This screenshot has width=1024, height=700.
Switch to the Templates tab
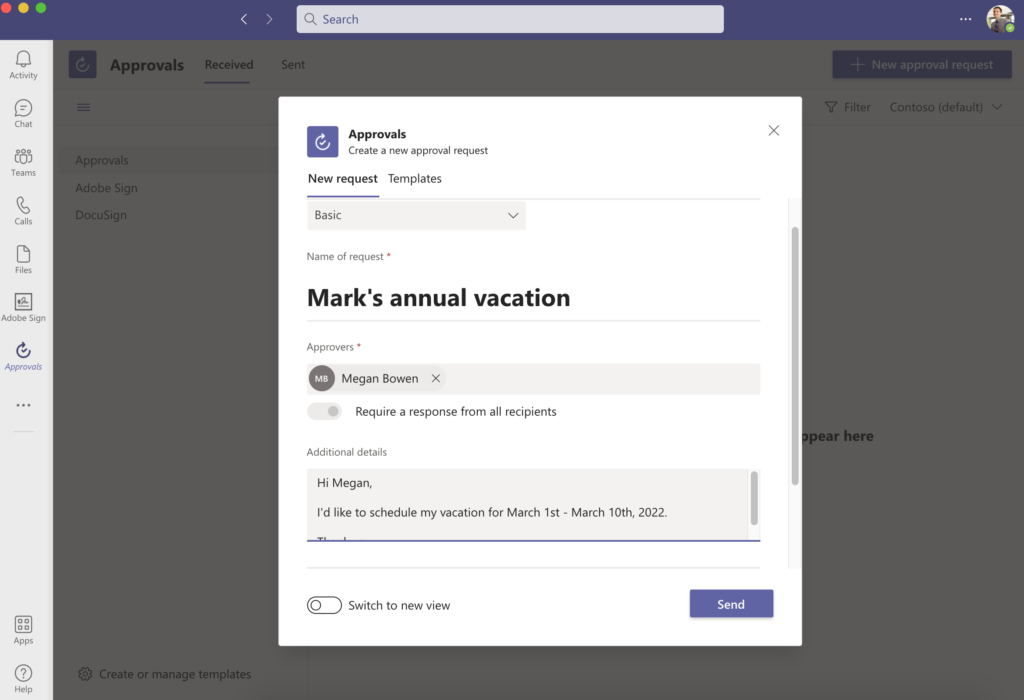[415, 178]
